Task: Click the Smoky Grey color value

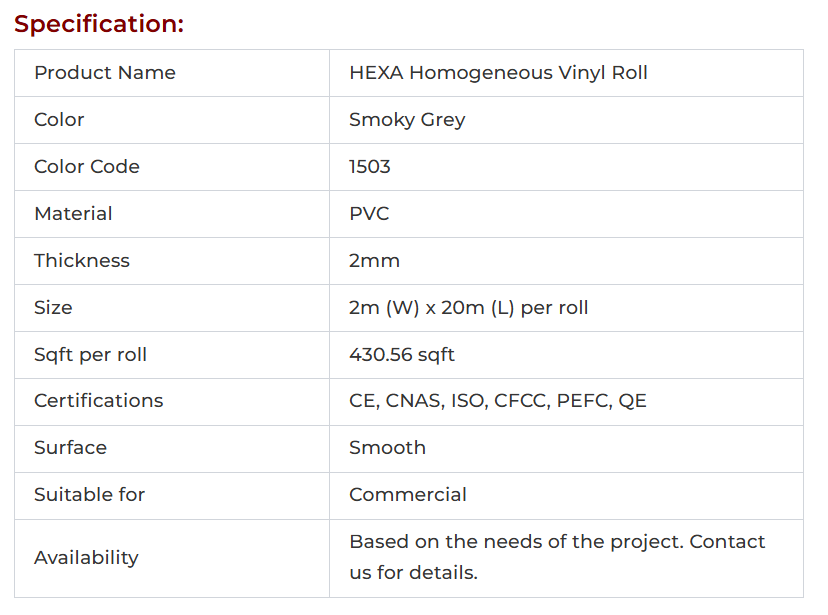Action: coord(407,120)
